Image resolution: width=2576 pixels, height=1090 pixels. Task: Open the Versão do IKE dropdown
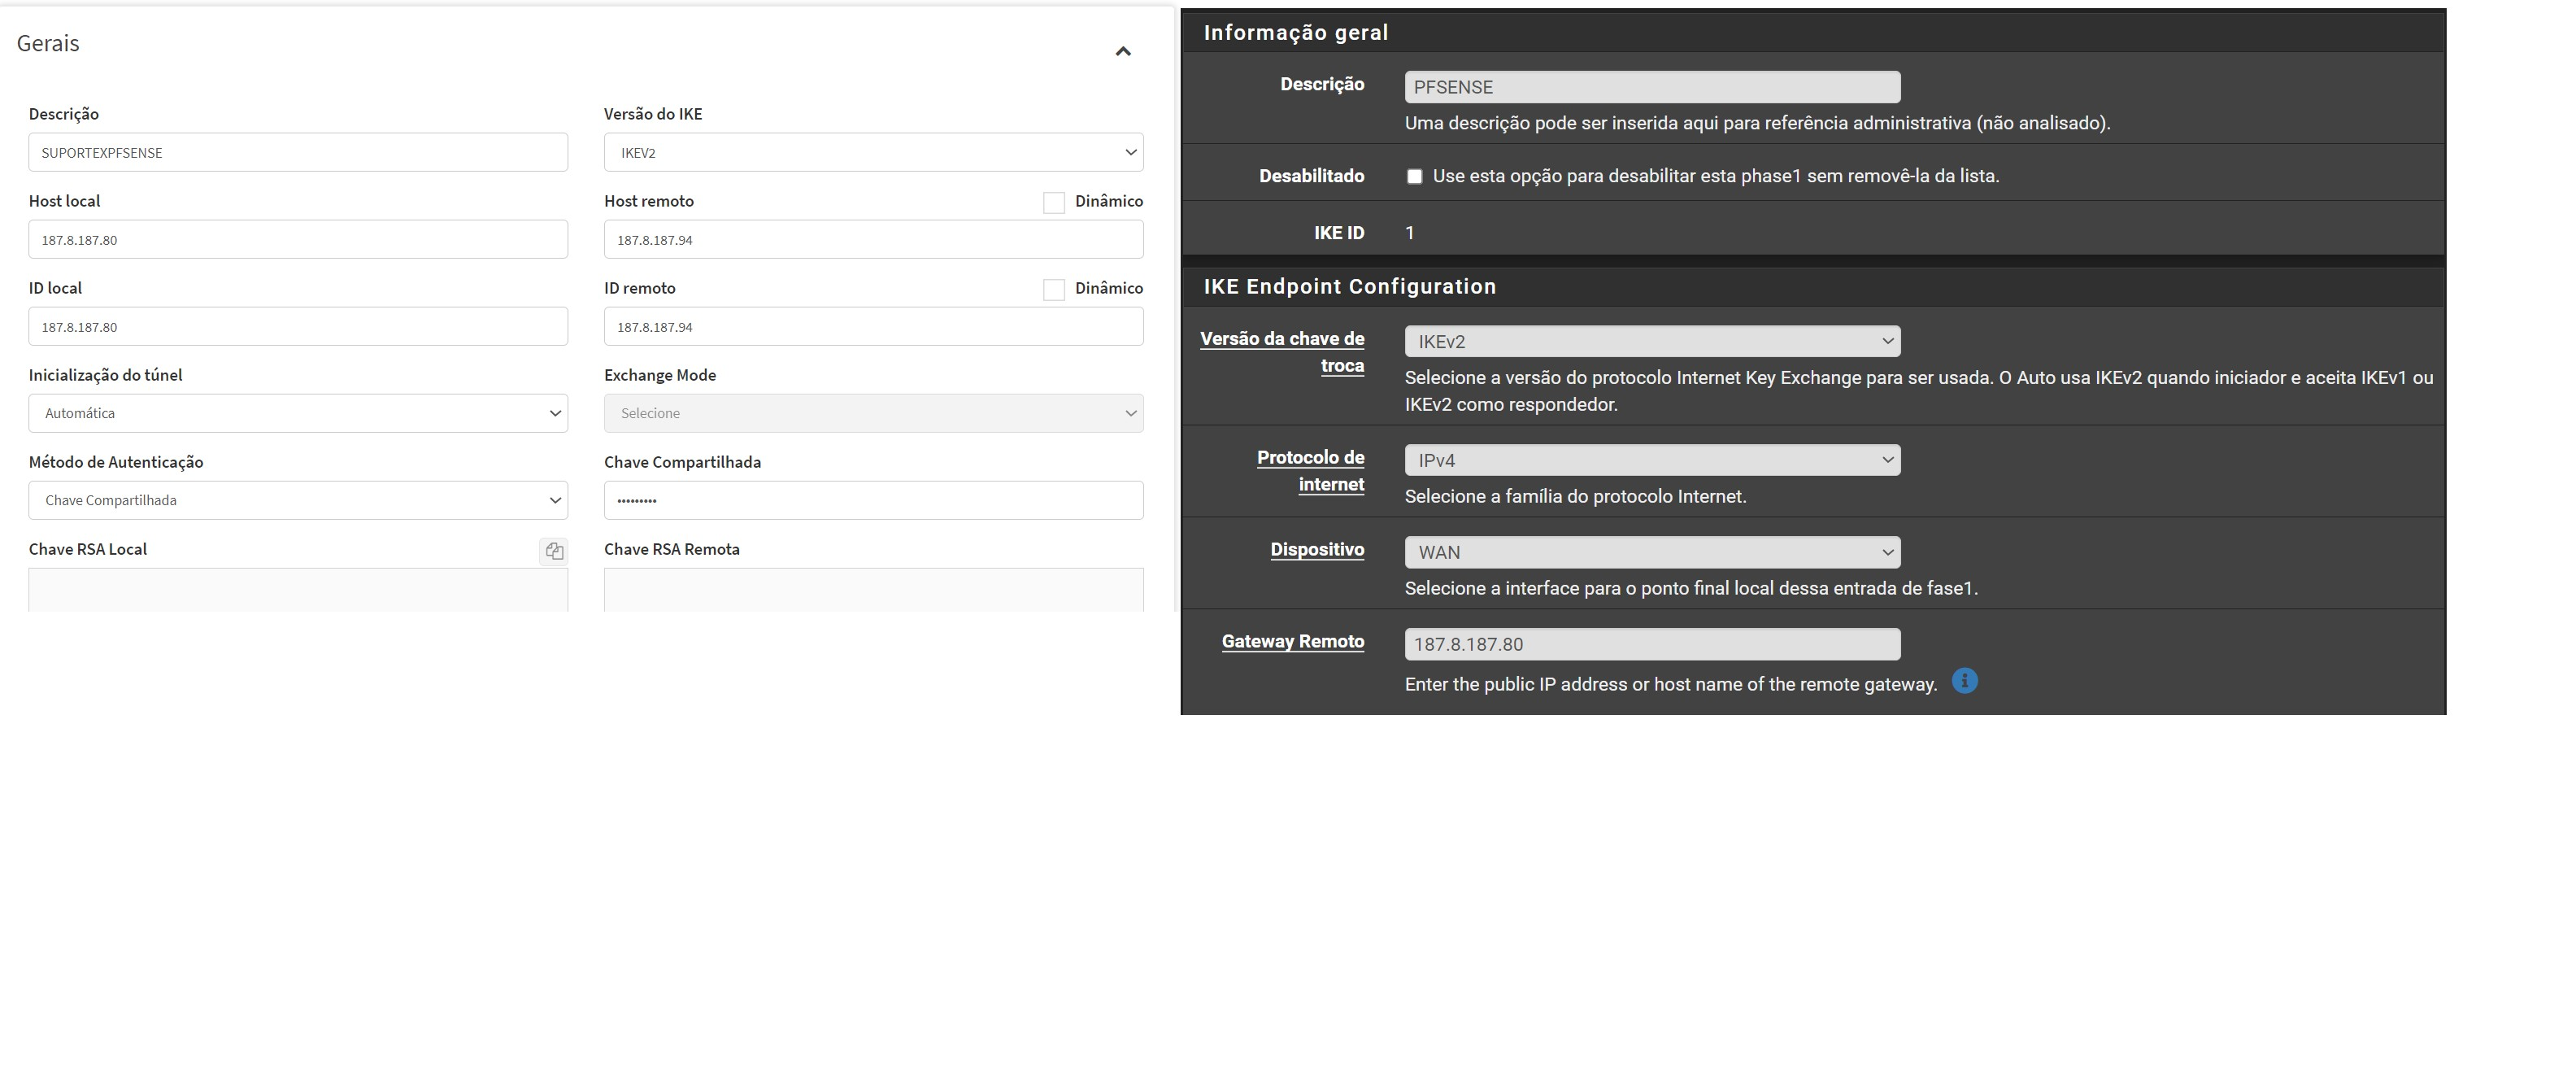pos(873,153)
